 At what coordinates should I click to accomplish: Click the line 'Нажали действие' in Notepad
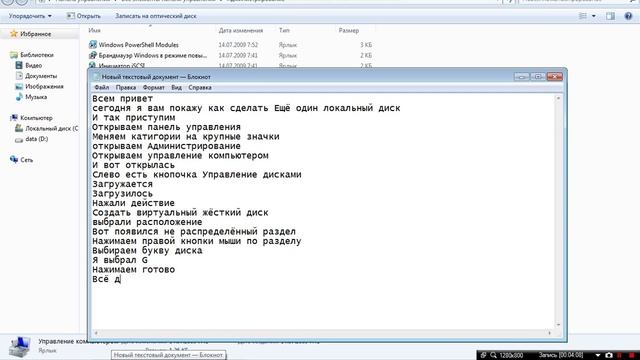(x=133, y=203)
